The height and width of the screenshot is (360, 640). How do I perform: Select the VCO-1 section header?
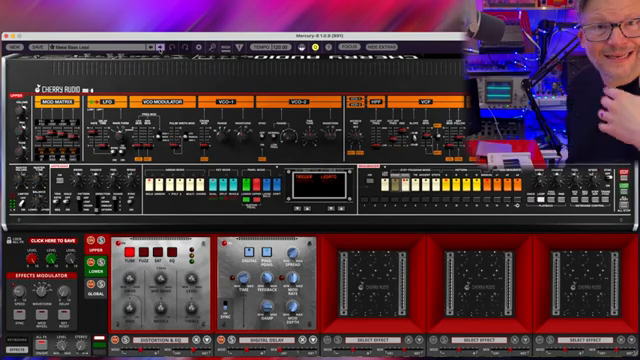[226, 102]
